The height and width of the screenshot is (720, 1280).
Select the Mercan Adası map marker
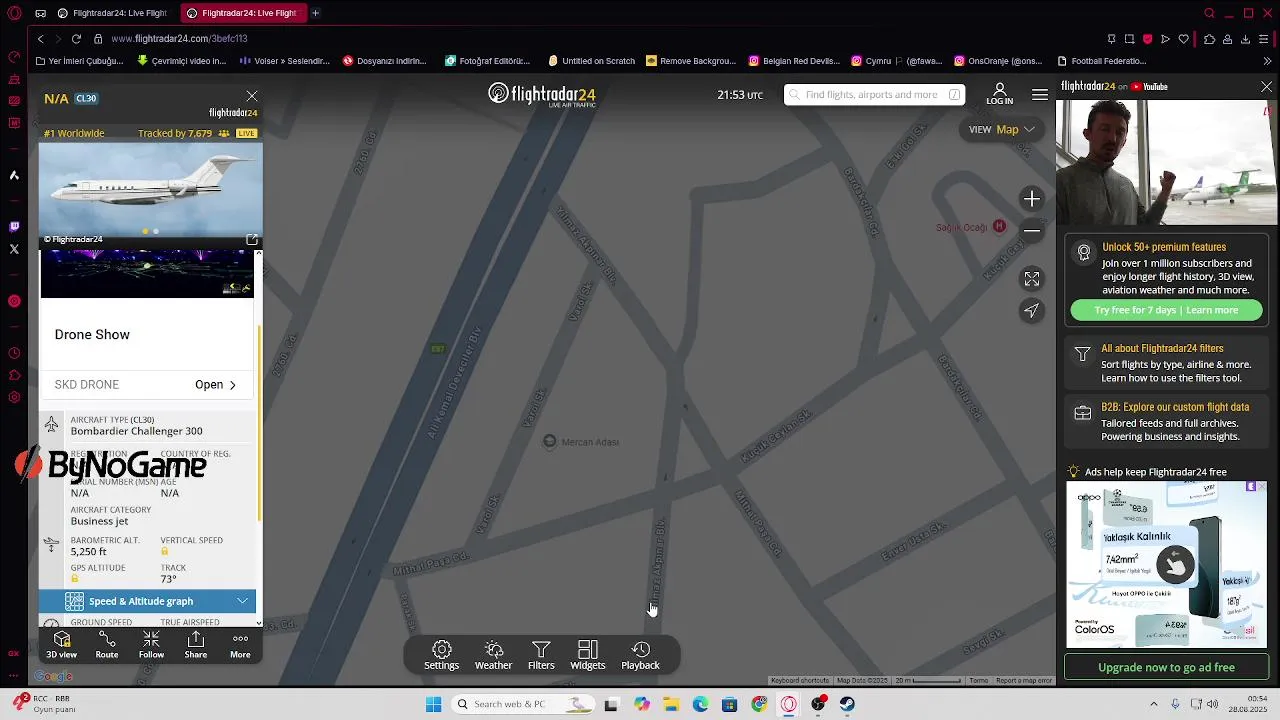[x=549, y=442]
